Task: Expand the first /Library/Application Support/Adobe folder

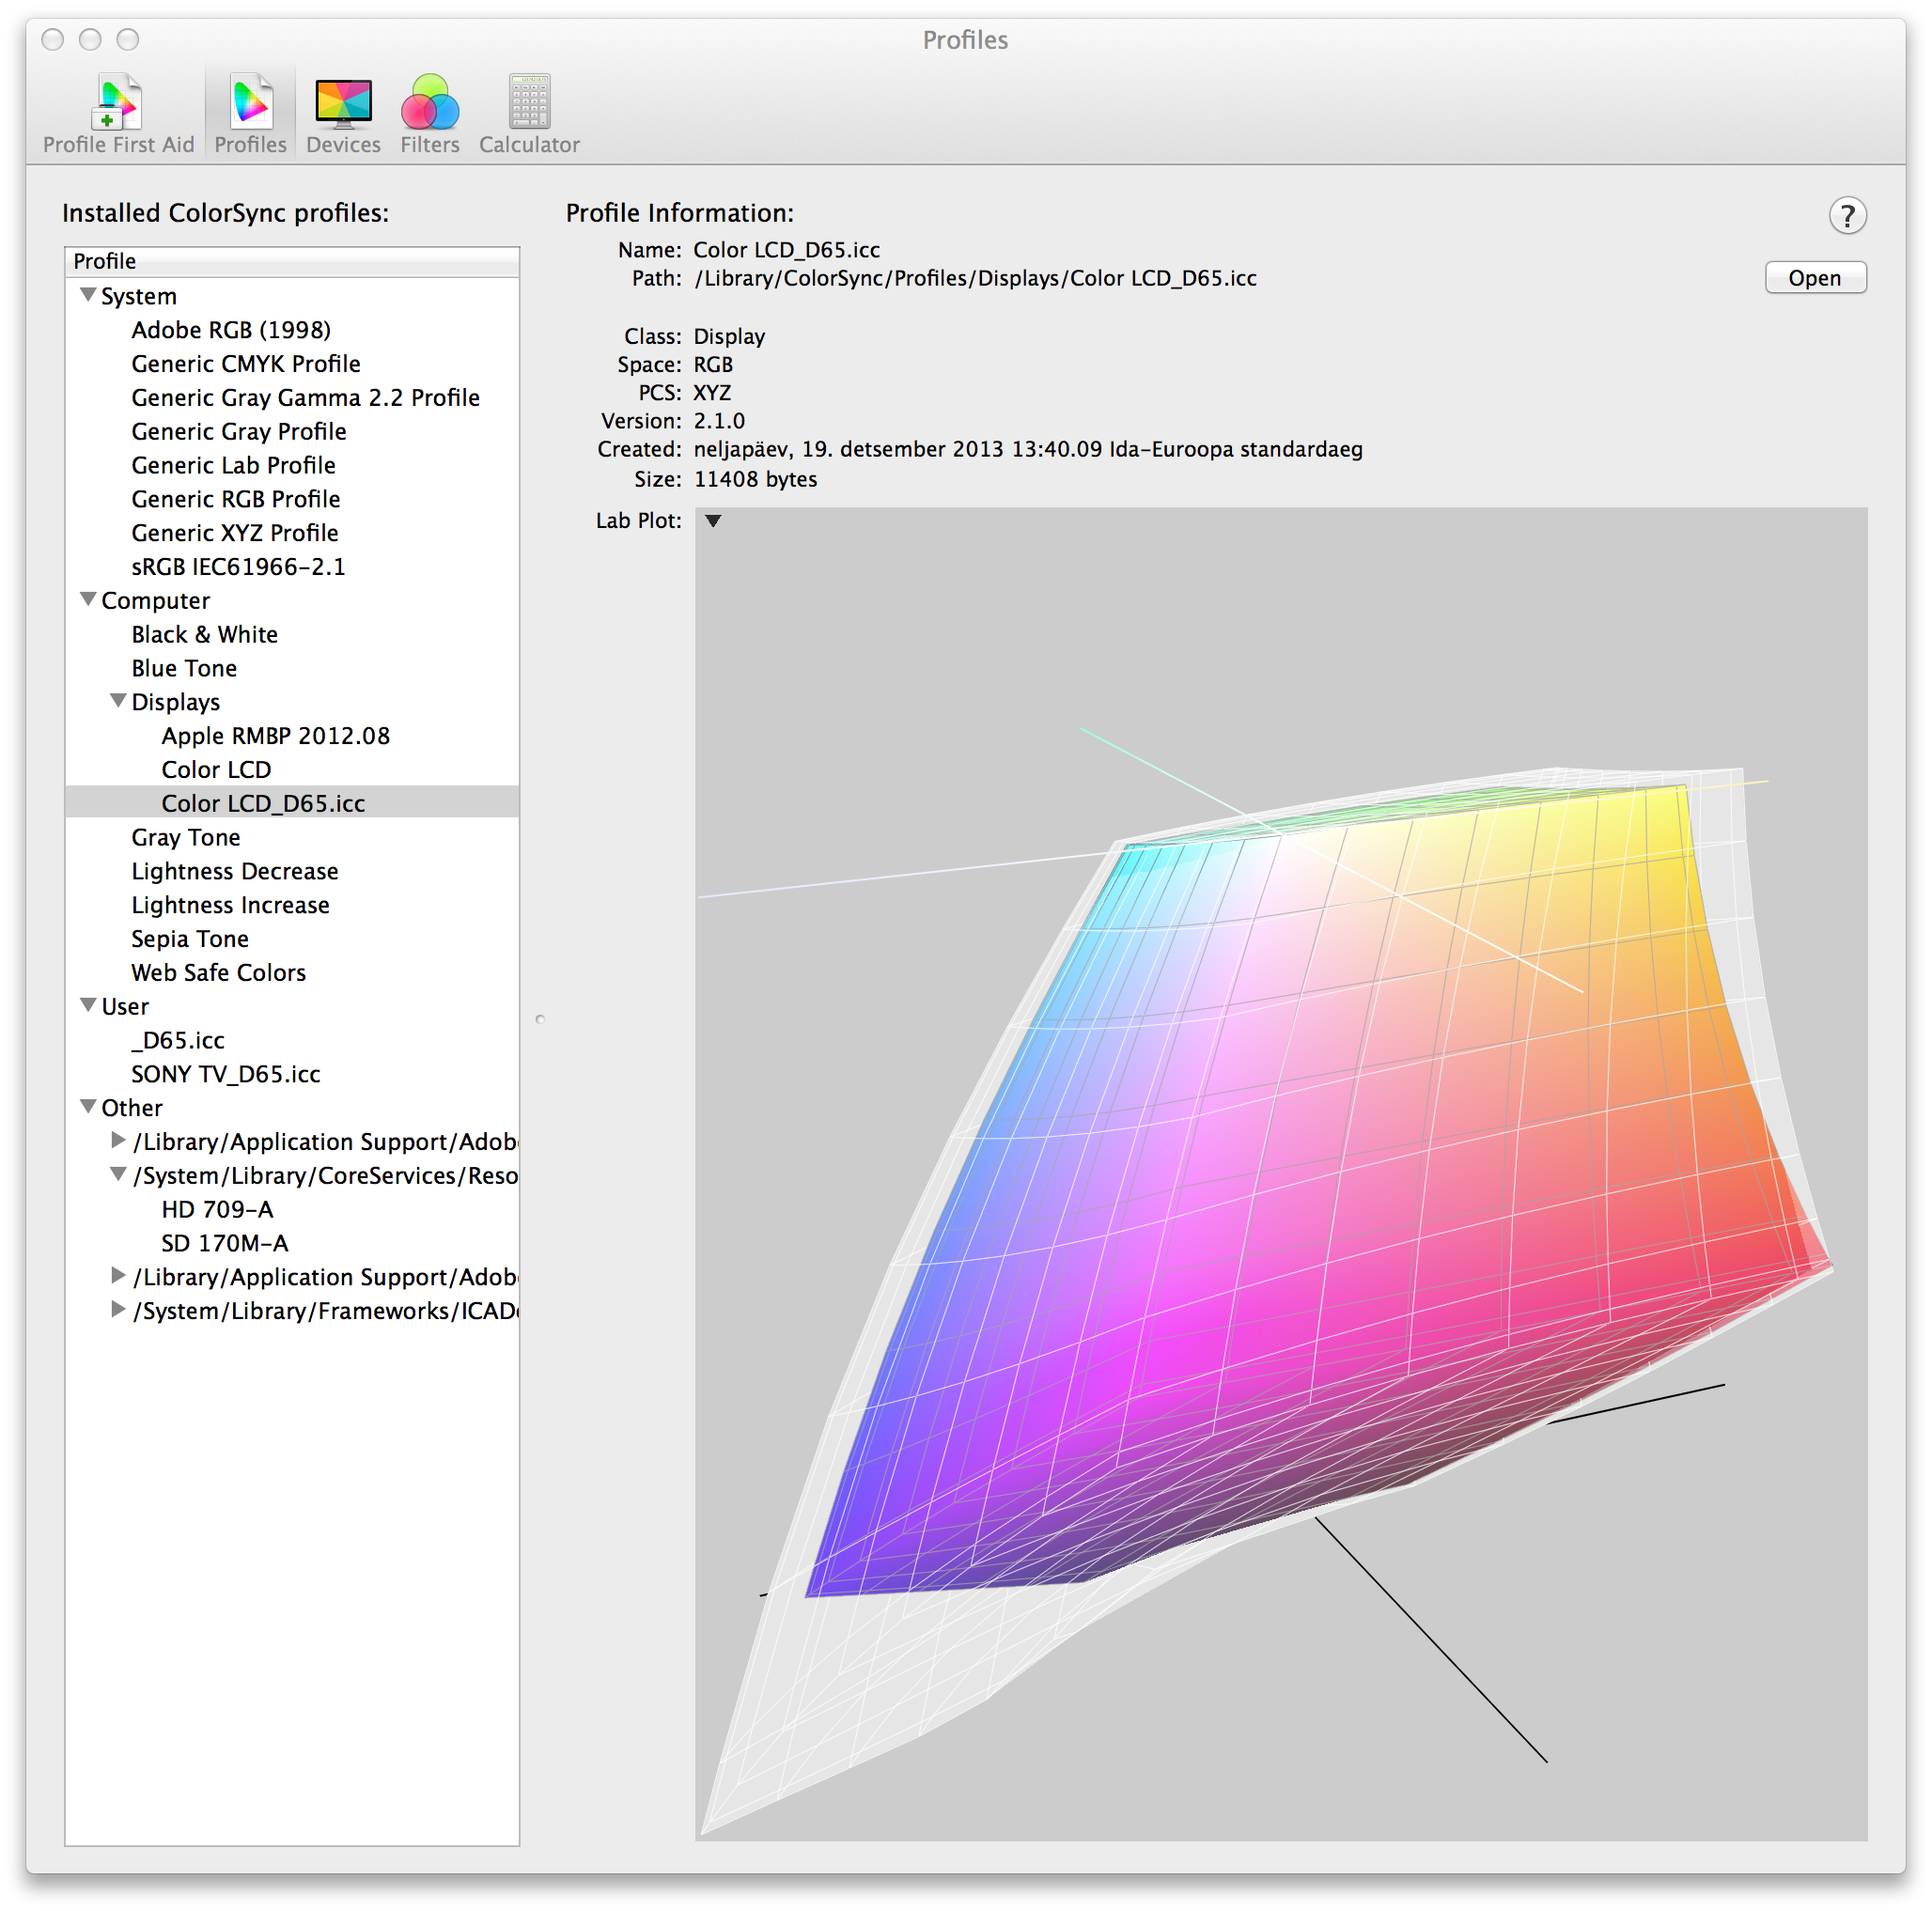Action: (x=118, y=1140)
